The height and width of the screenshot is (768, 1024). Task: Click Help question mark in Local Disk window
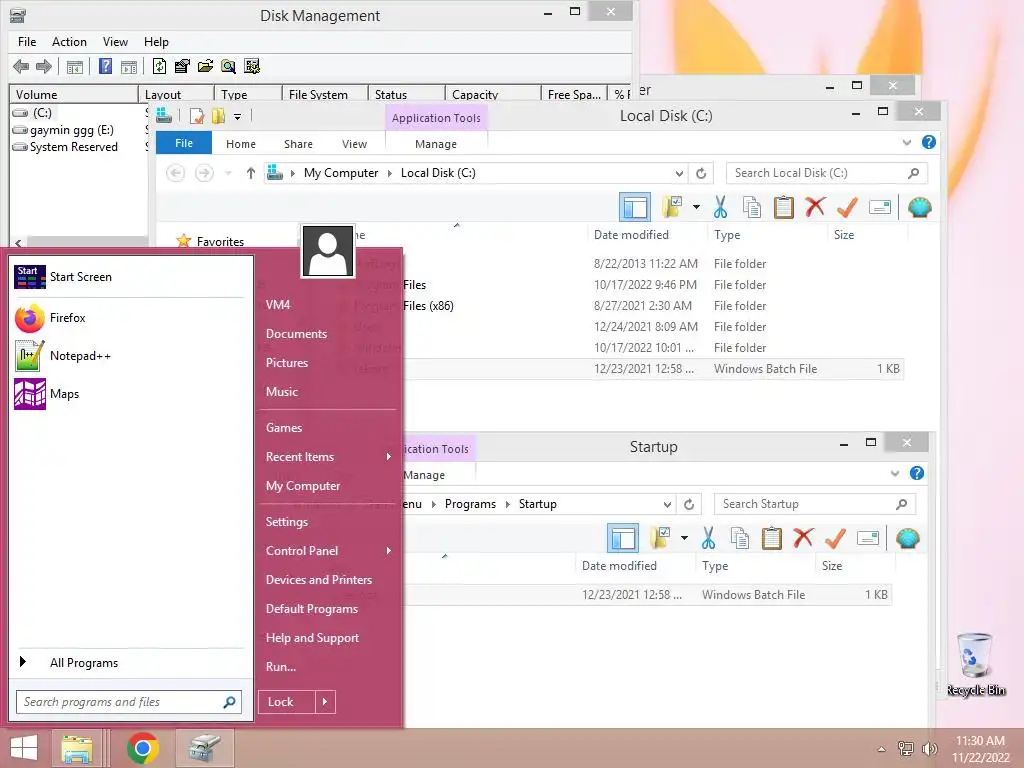929,142
